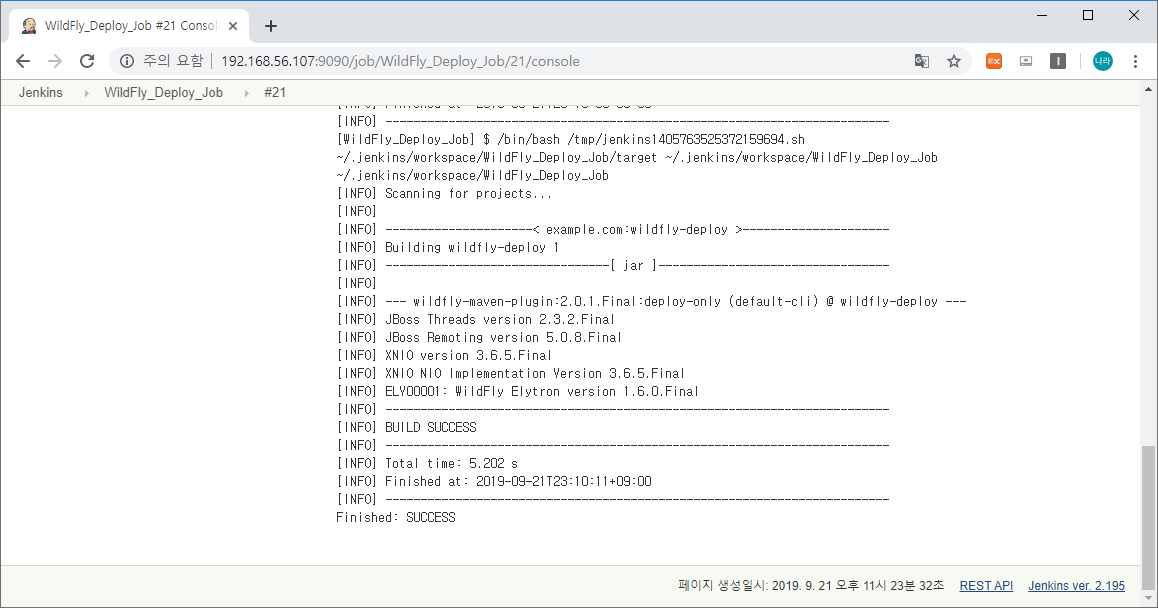Click the 'JBoss Threads version 2.3.2.Final' line
The image size is (1158, 608).
(476, 320)
